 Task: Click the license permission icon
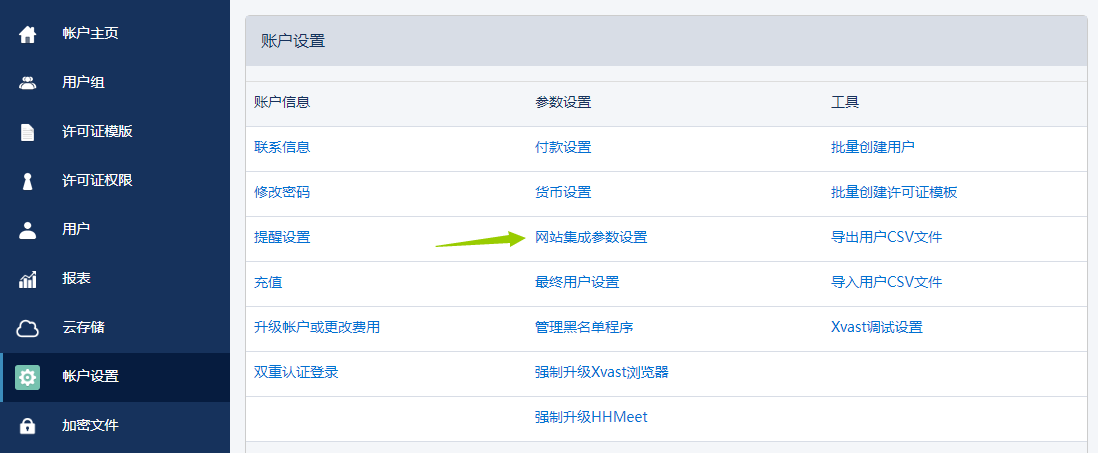click(x=28, y=181)
